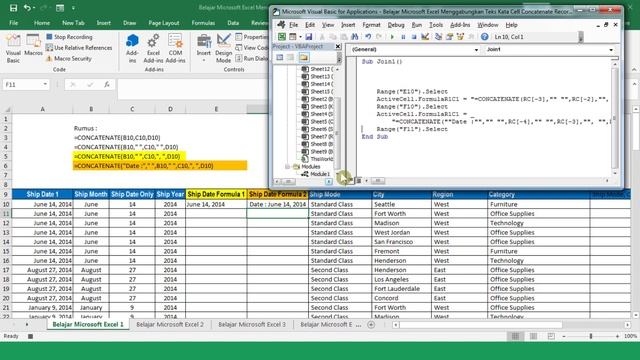Screen dimensions: 640x360
Task: Switch to Belajar Microsoft Excel 3 sheet
Action: 252,324
